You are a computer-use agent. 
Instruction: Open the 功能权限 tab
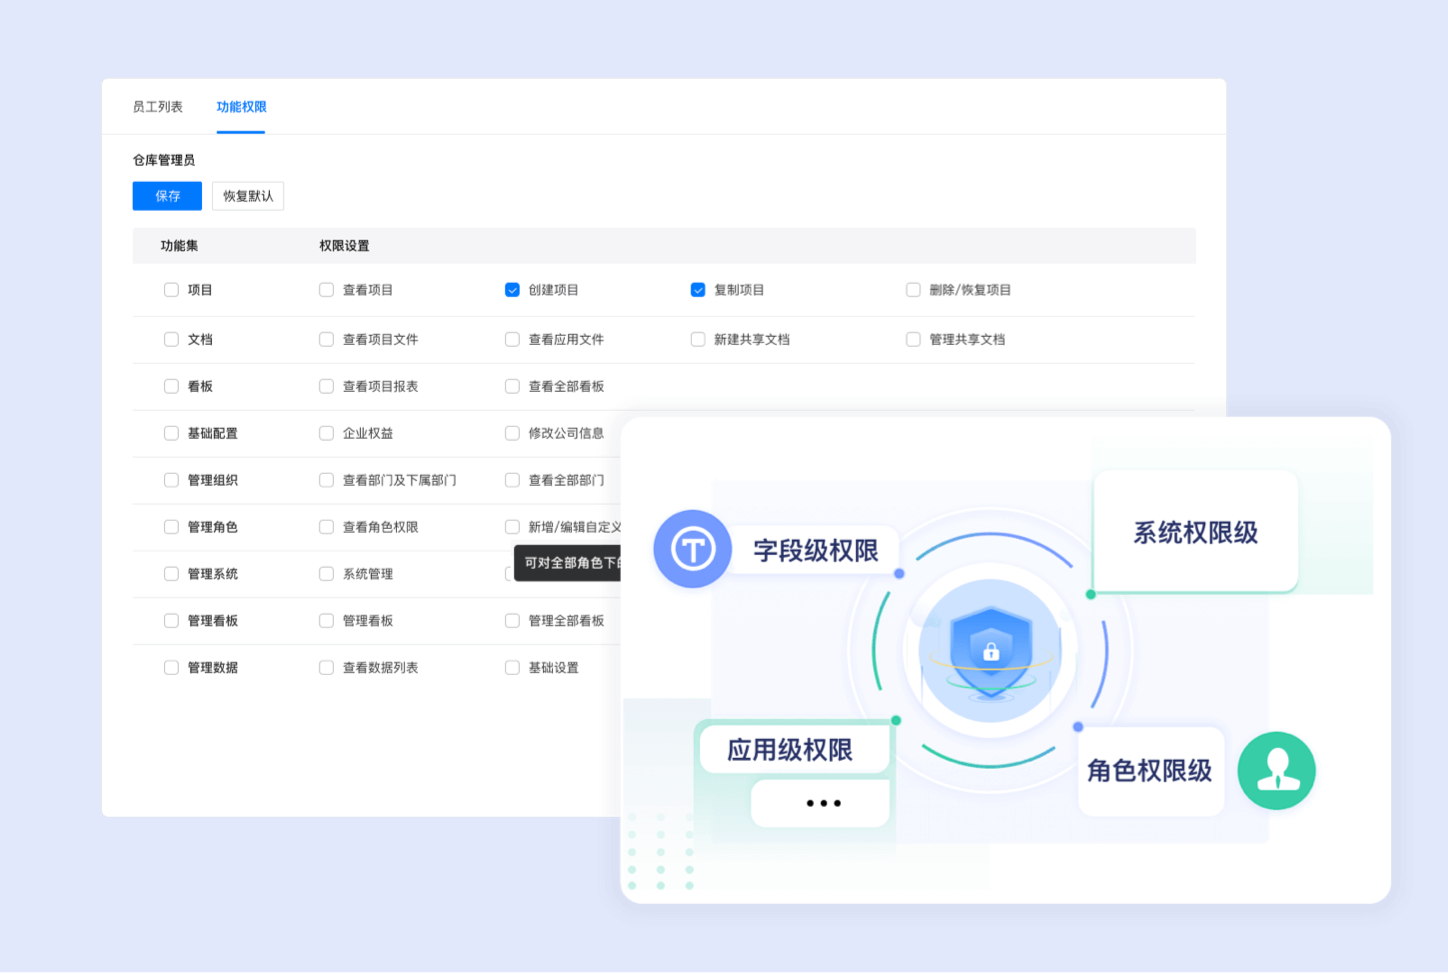pyautogui.click(x=241, y=107)
